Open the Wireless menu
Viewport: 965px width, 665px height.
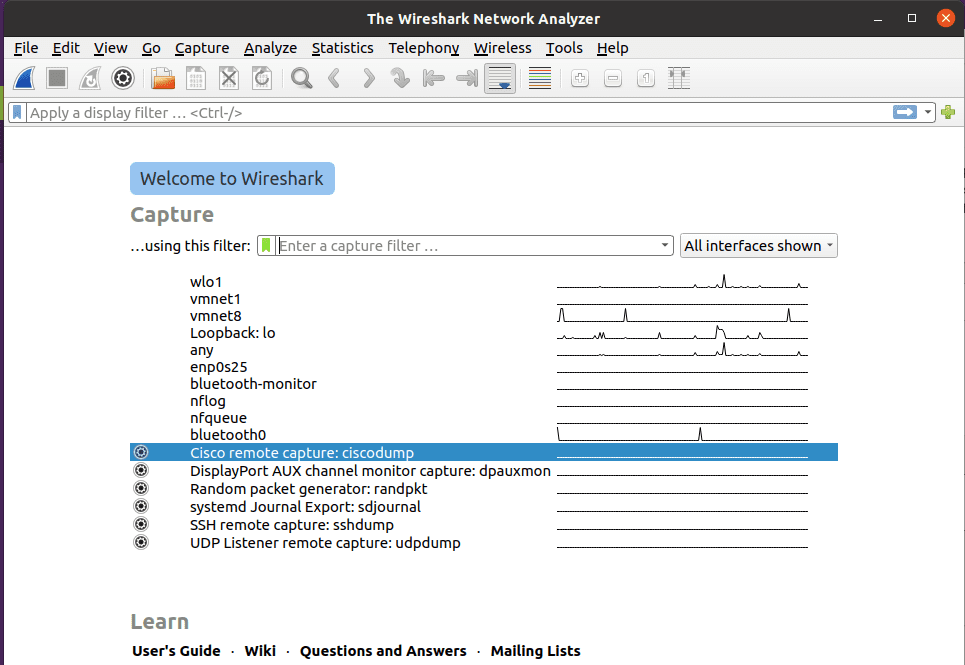[x=502, y=48]
